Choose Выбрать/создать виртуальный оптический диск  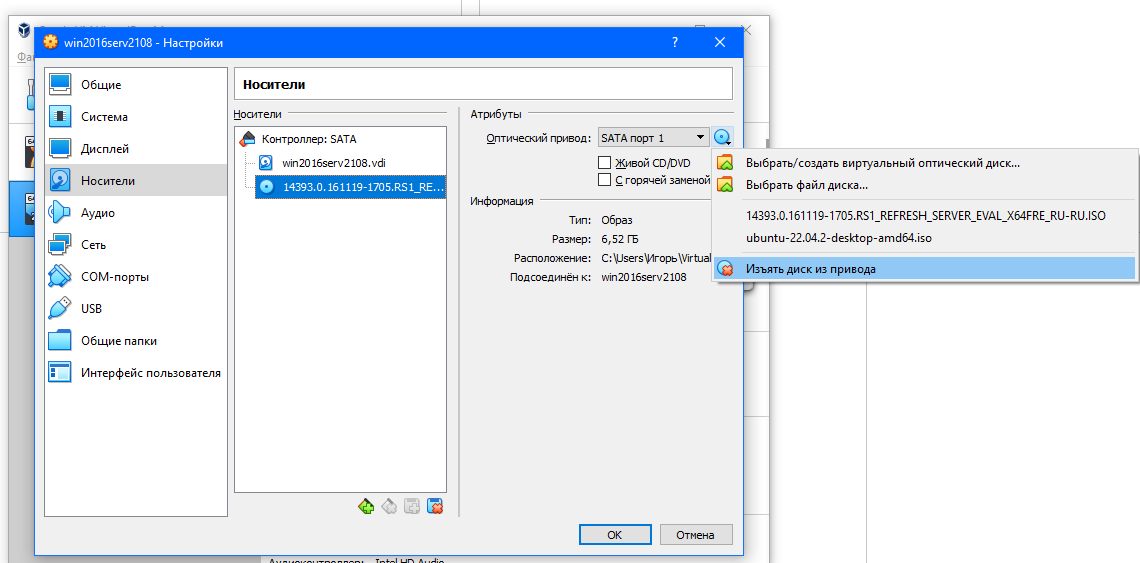pos(924,163)
